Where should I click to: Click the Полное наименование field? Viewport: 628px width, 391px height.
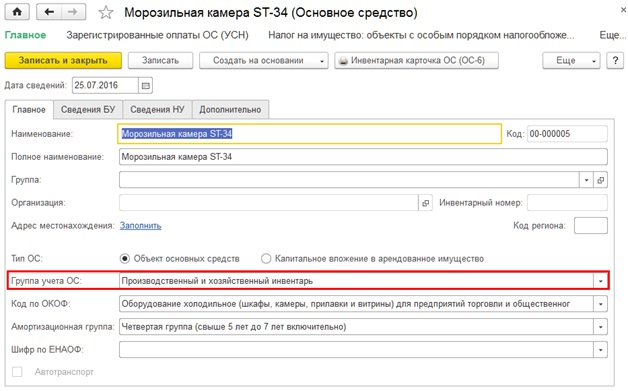pyautogui.click(x=363, y=157)
